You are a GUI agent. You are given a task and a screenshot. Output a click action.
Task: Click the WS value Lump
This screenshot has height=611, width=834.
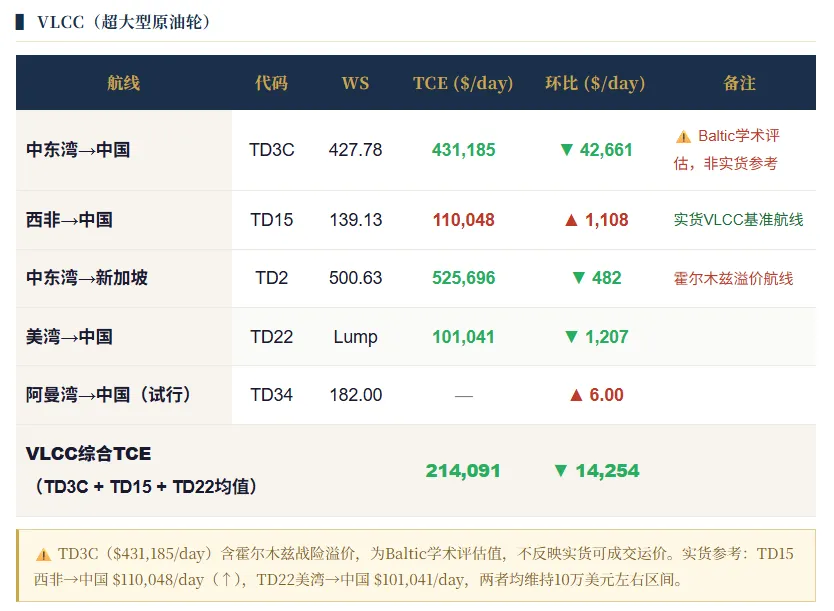click(355, 337)
